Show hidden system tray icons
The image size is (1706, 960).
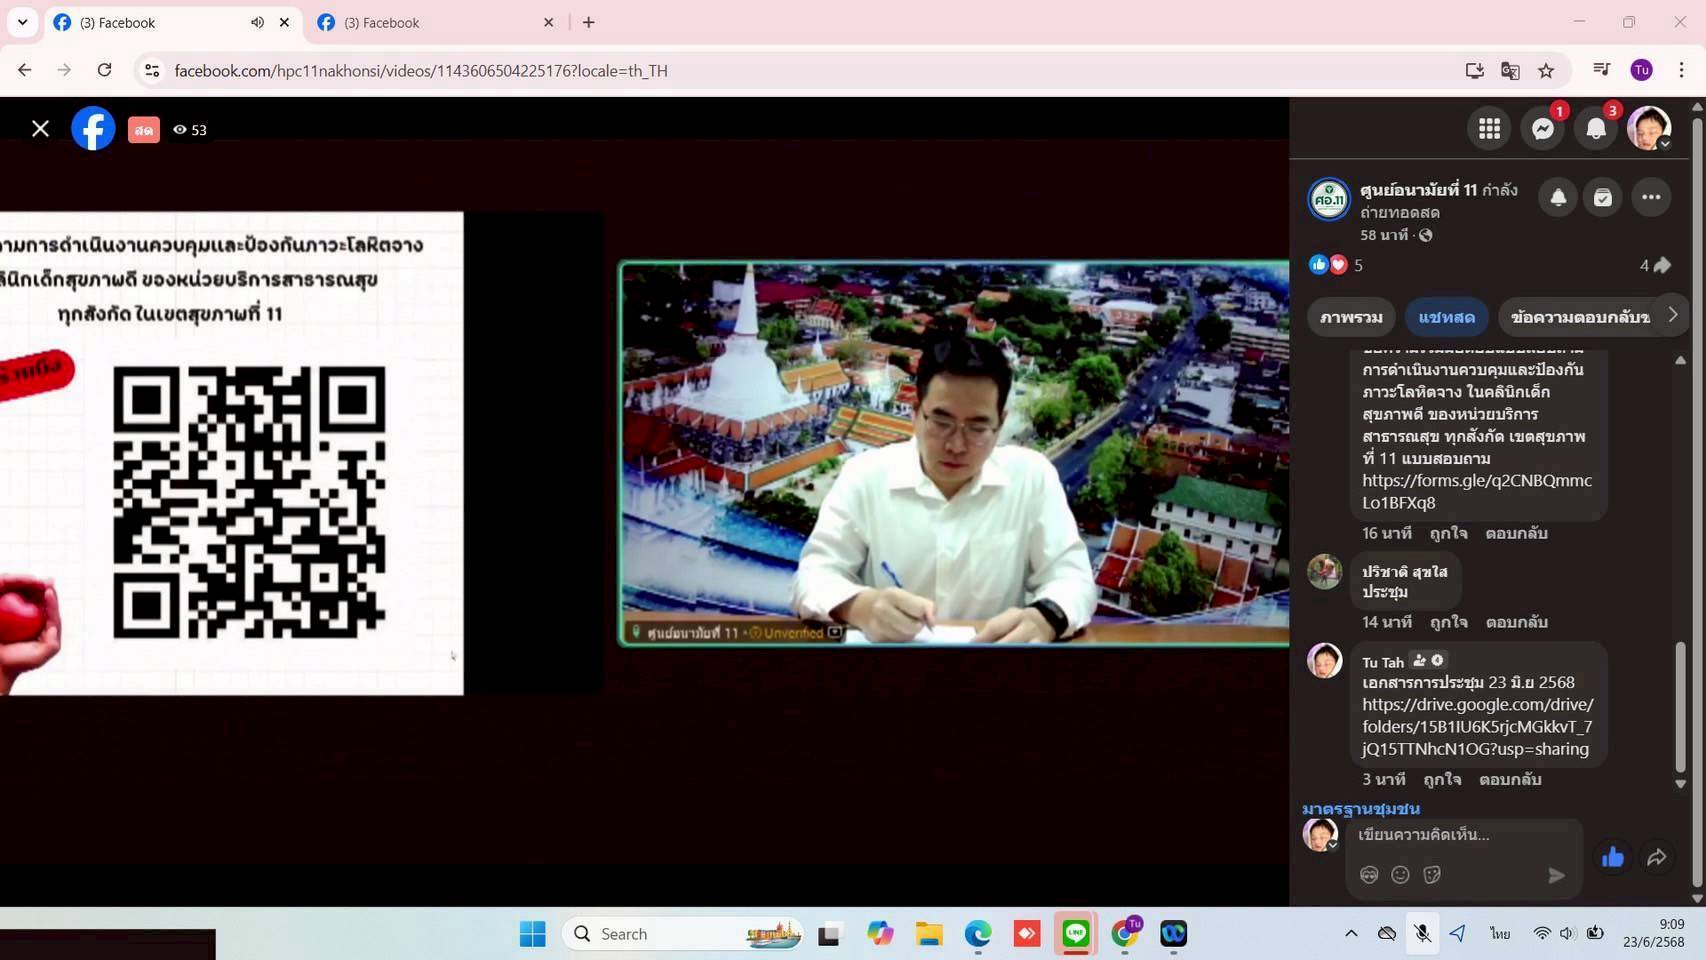coord(1351,934)
